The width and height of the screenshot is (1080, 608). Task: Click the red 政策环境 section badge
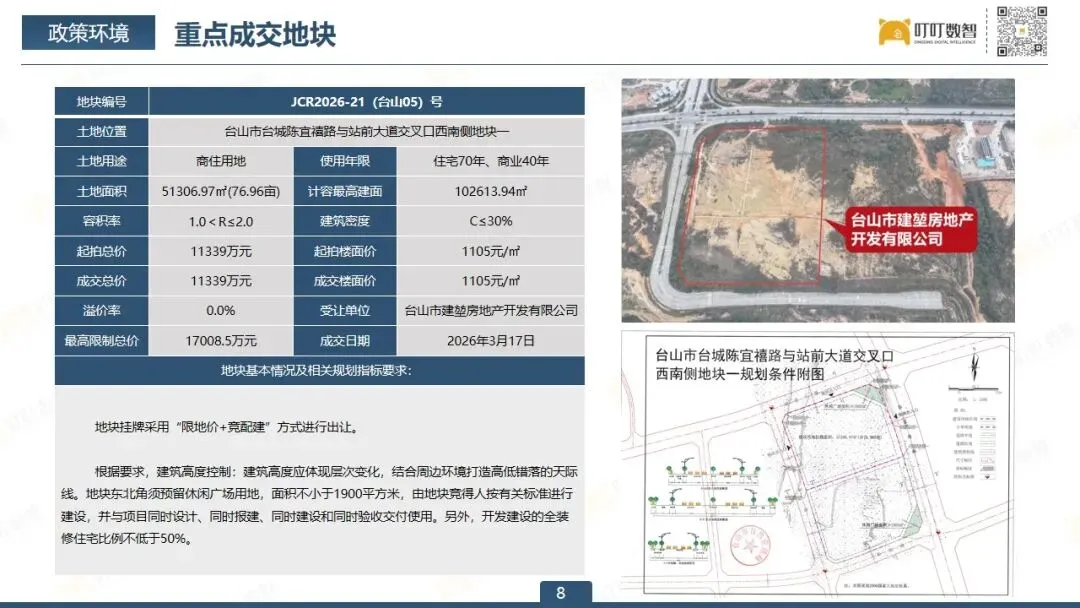coord(87,31)
